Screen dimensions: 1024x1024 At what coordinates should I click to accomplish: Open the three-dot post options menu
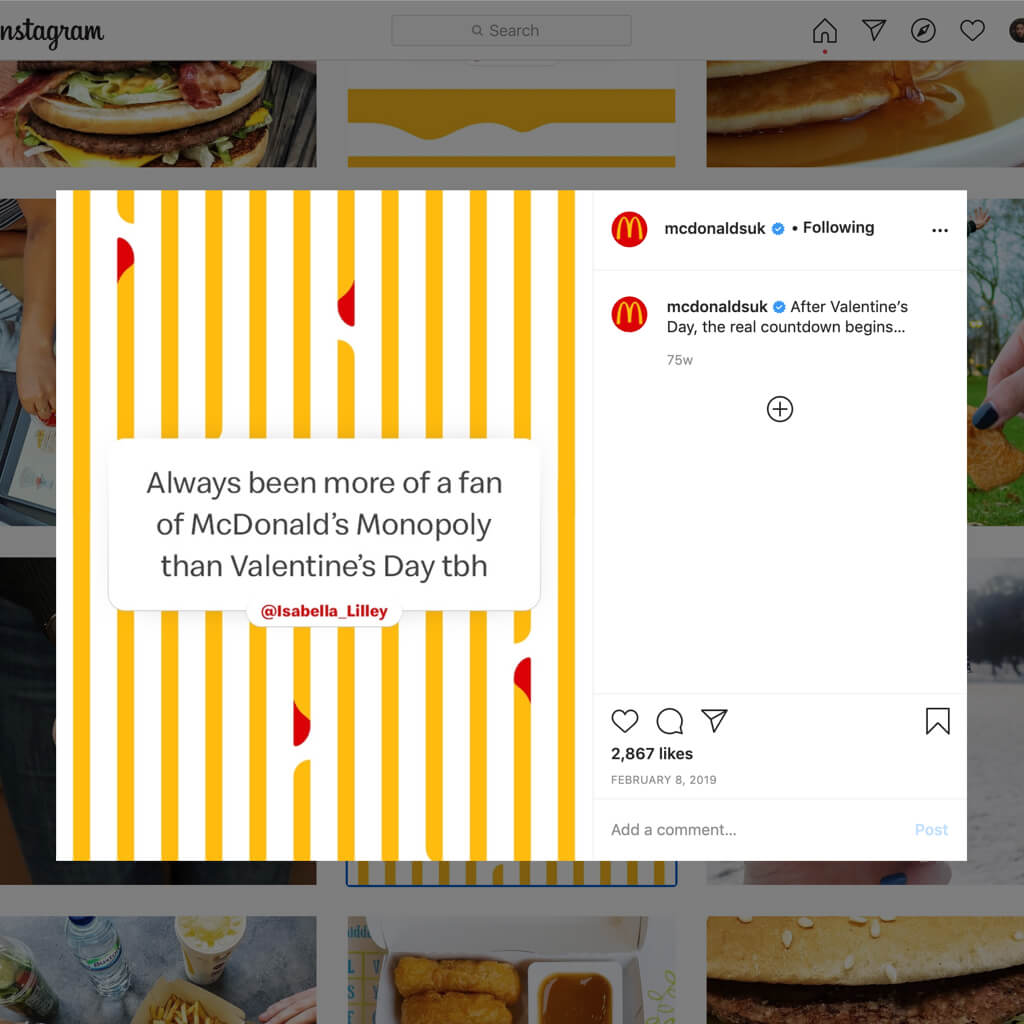(x=940, y=230)
